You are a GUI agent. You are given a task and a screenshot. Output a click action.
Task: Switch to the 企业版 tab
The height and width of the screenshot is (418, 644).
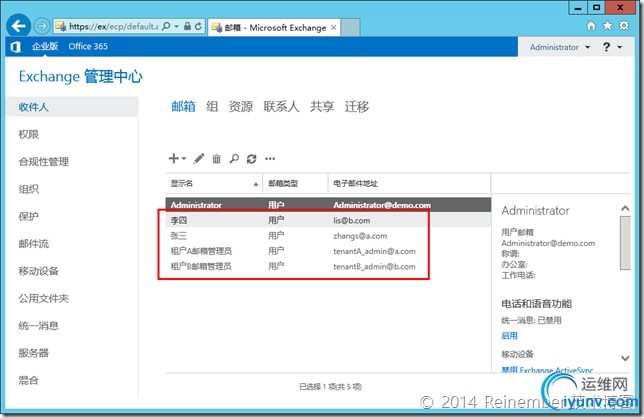pyautogui.click(x=45, y=46)
